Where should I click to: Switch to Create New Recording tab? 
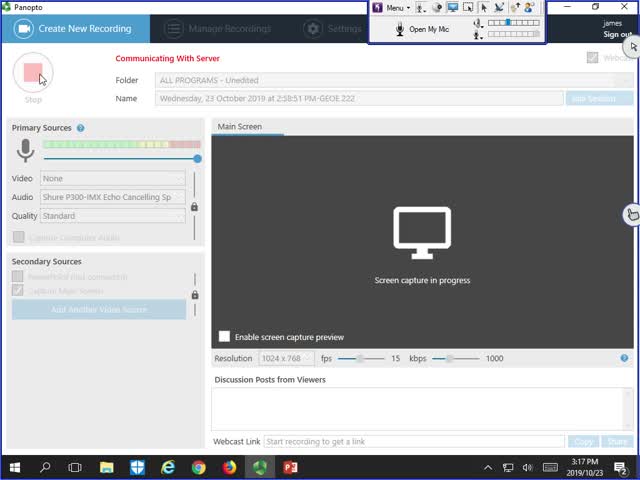76,29
